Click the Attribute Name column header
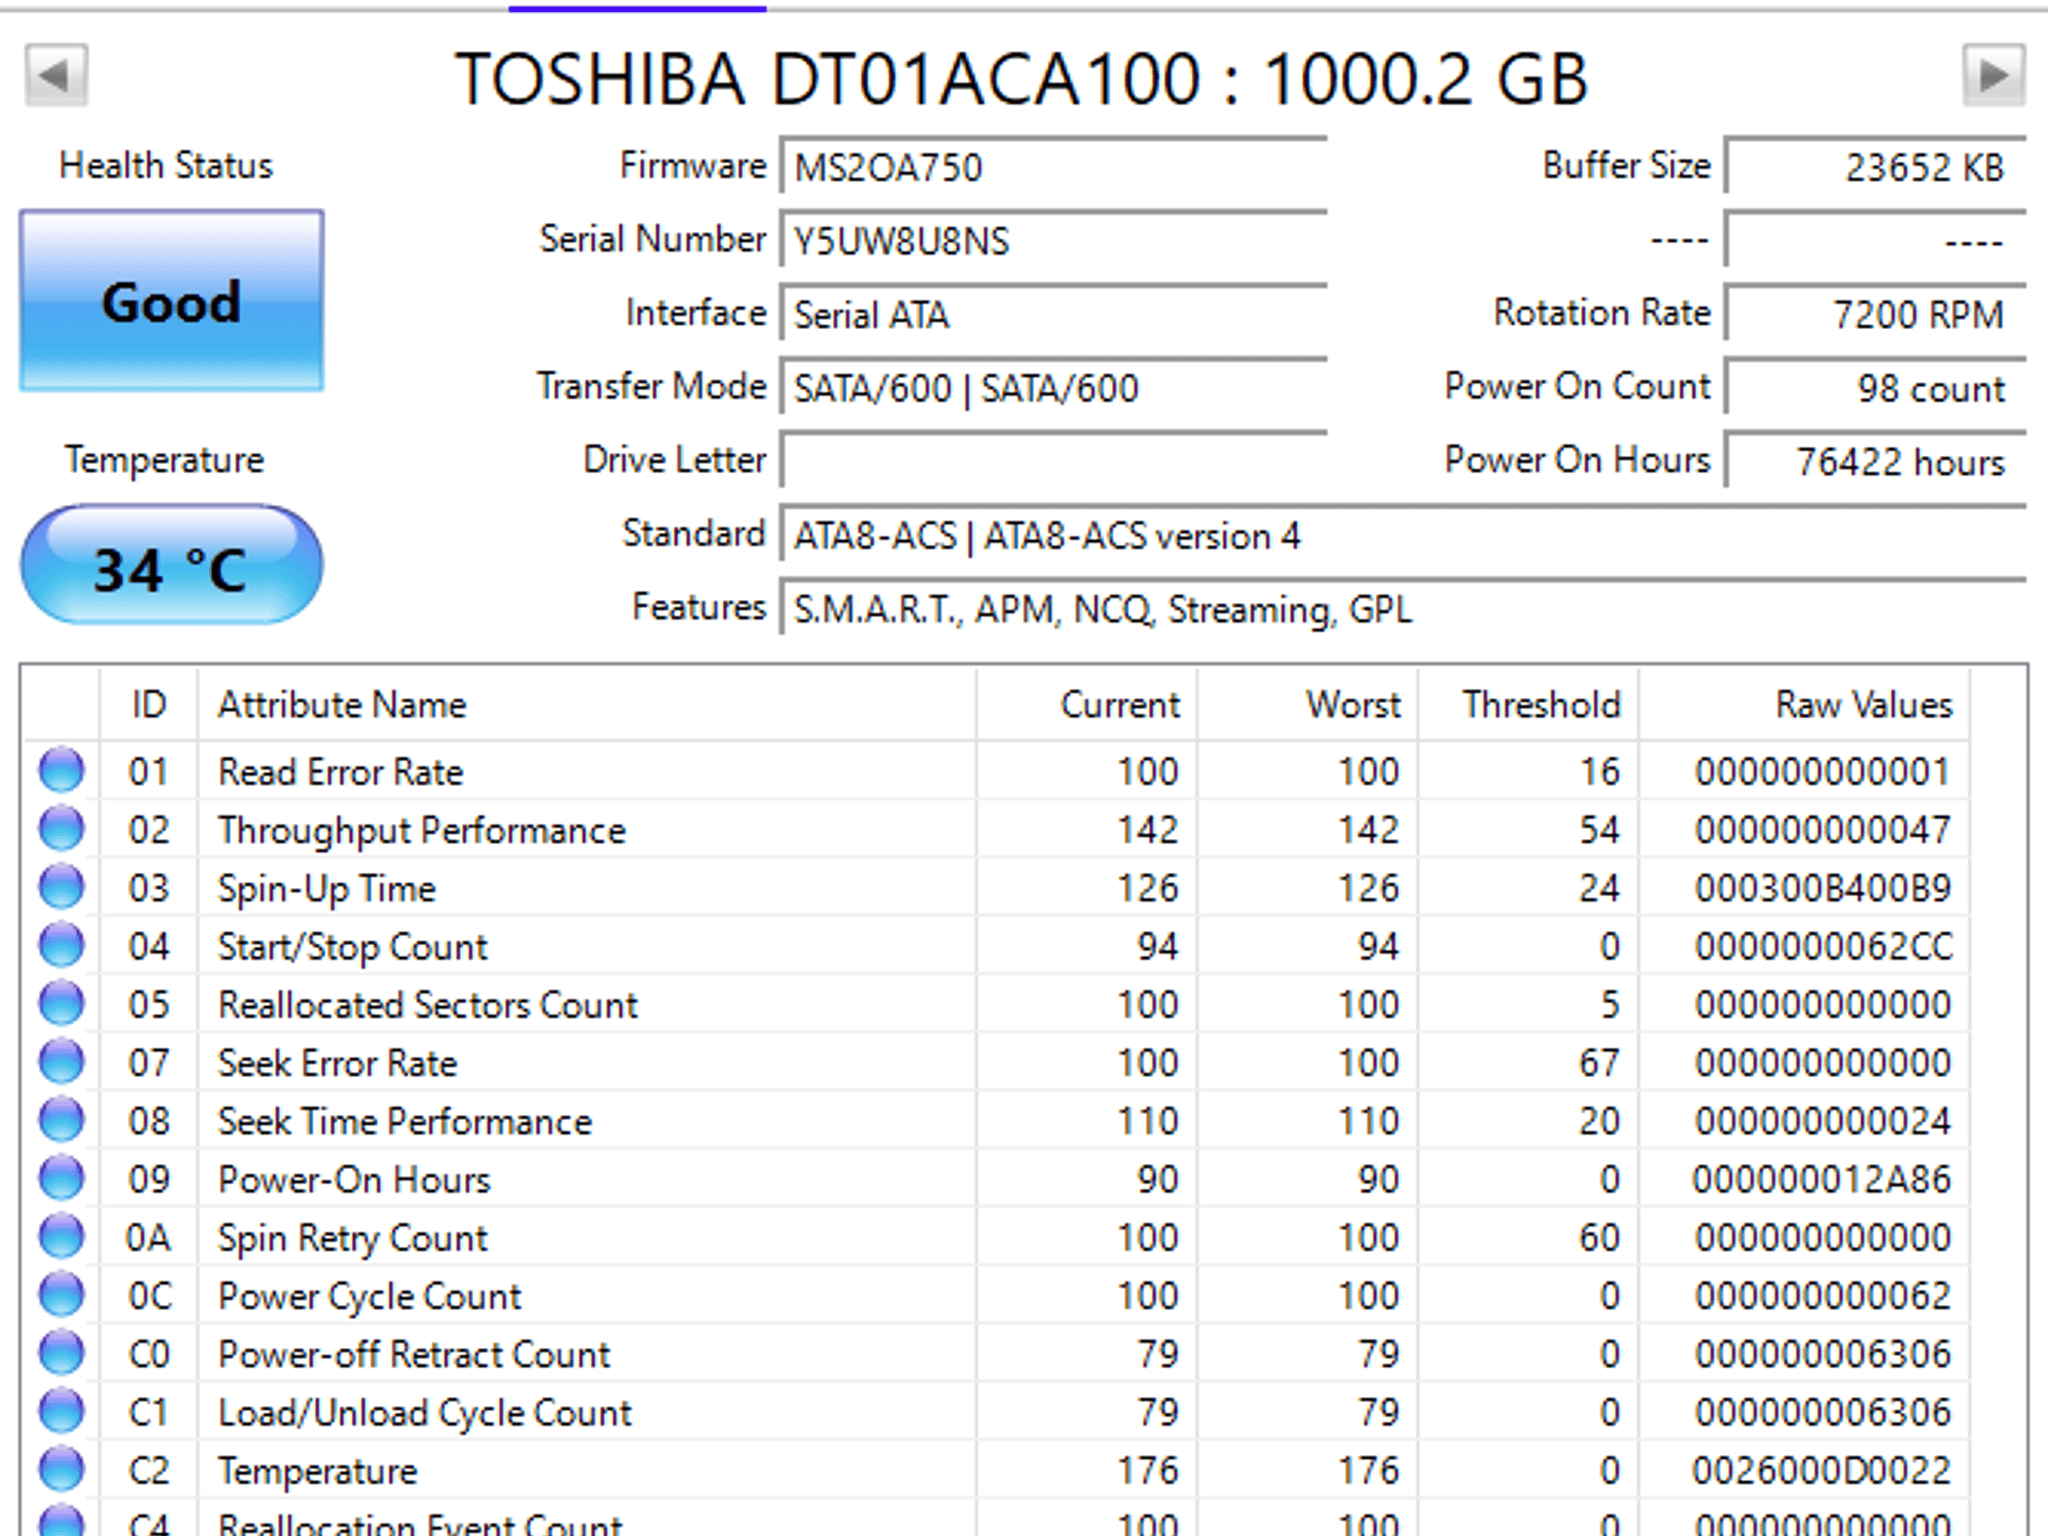The width and height of the screenshot is (2048, 1536). pyautogui.click(x=587, y=705)
